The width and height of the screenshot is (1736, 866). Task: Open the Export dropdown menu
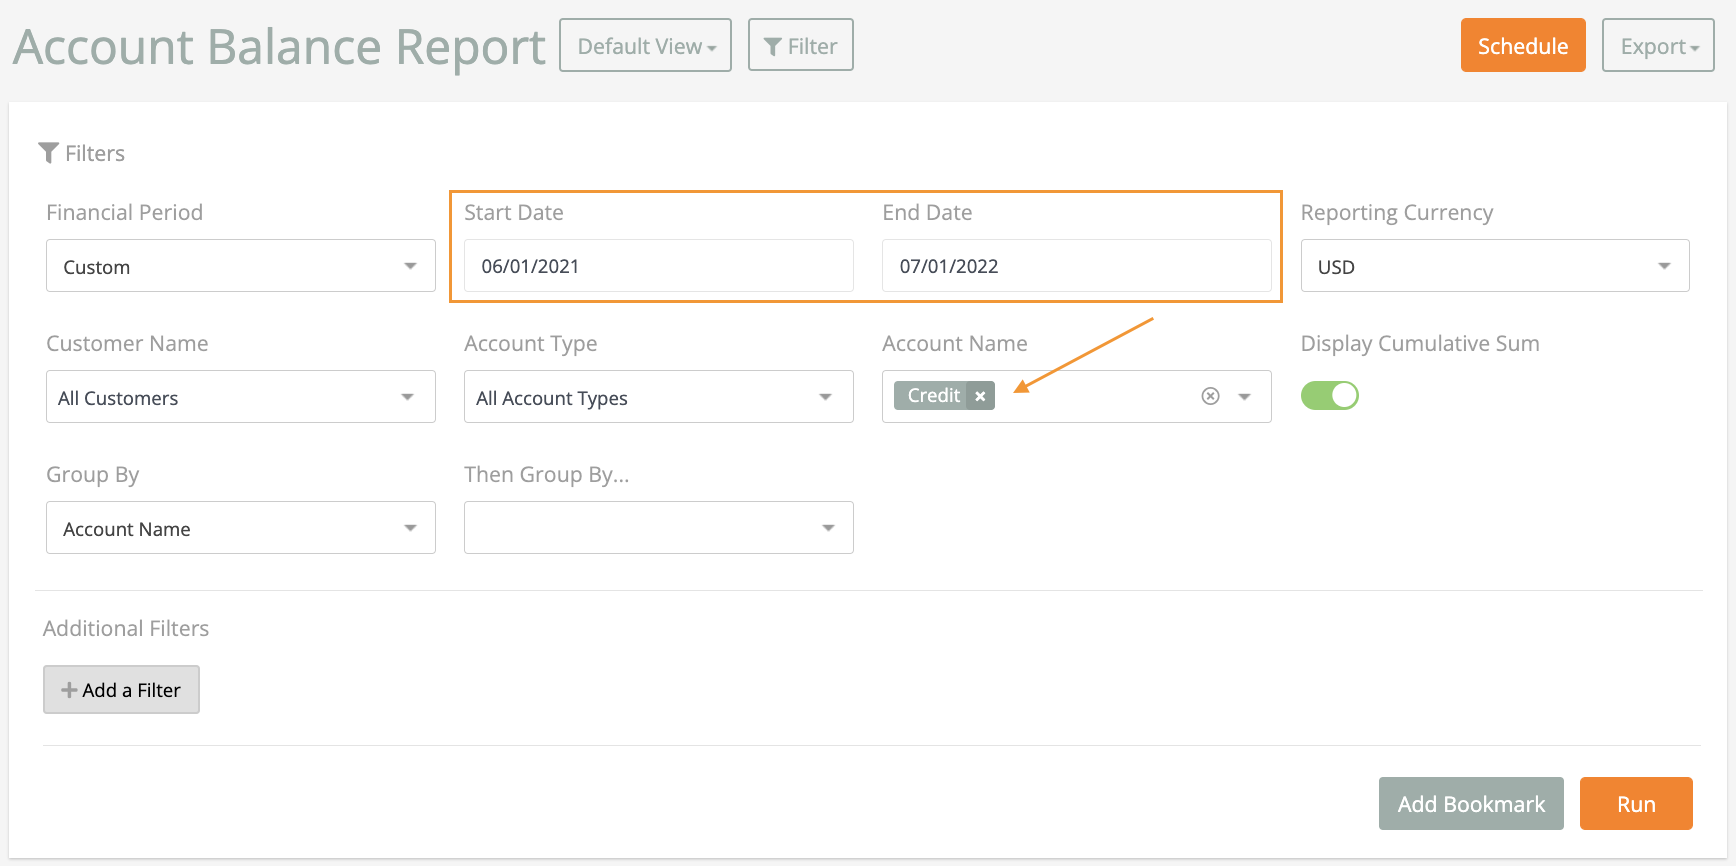[x=1658, y=45]
